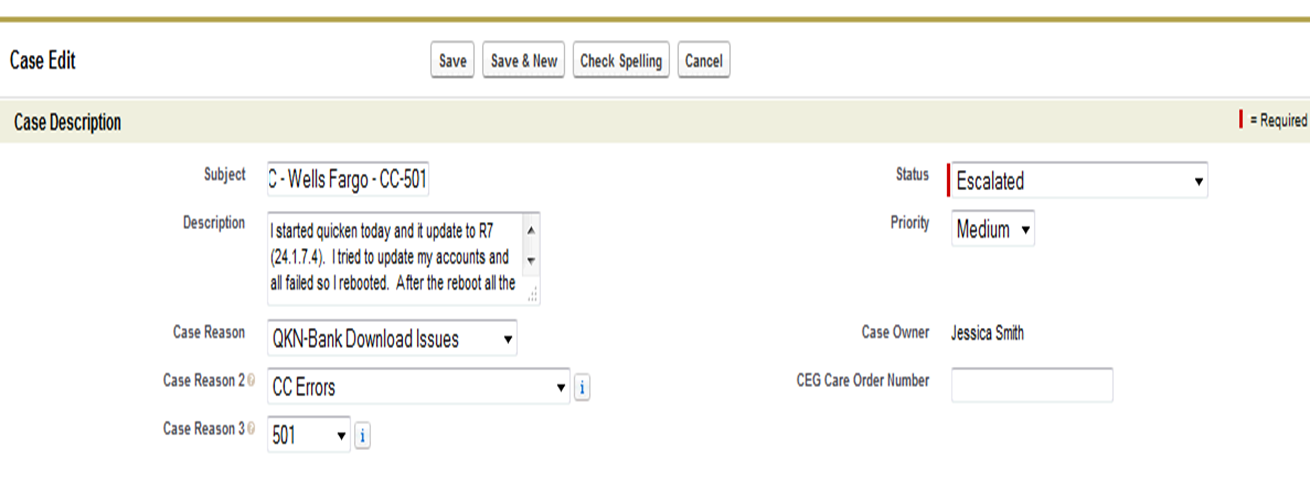Click the Save & New button
This screenshot has width=1310, height=479.
point(524,61)
